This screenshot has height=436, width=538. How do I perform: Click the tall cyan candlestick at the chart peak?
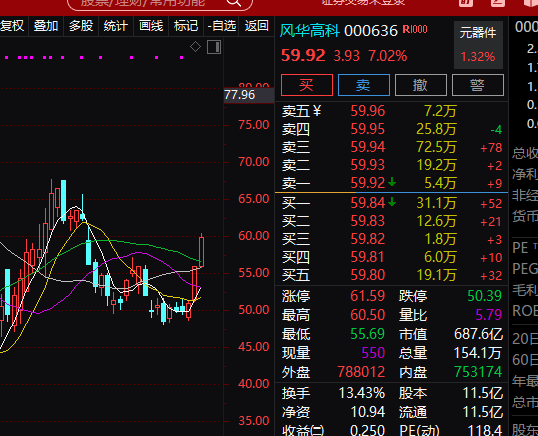pyautogui.click(x=63, y=201)
